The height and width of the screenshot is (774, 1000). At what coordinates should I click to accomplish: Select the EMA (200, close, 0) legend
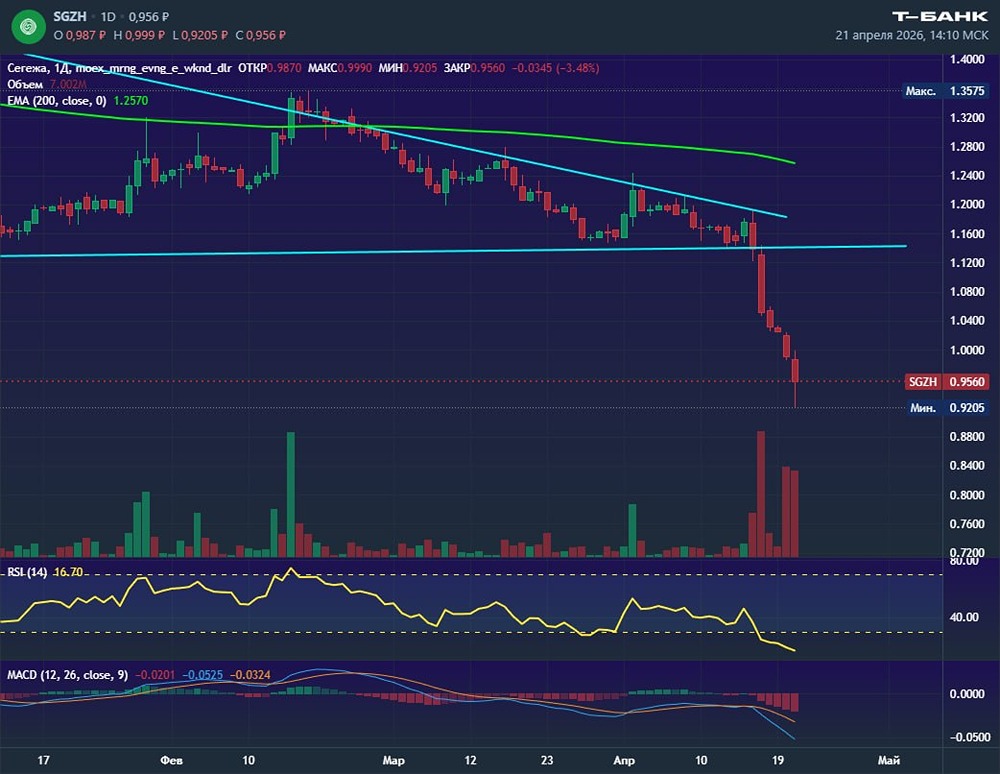(57, 101)
